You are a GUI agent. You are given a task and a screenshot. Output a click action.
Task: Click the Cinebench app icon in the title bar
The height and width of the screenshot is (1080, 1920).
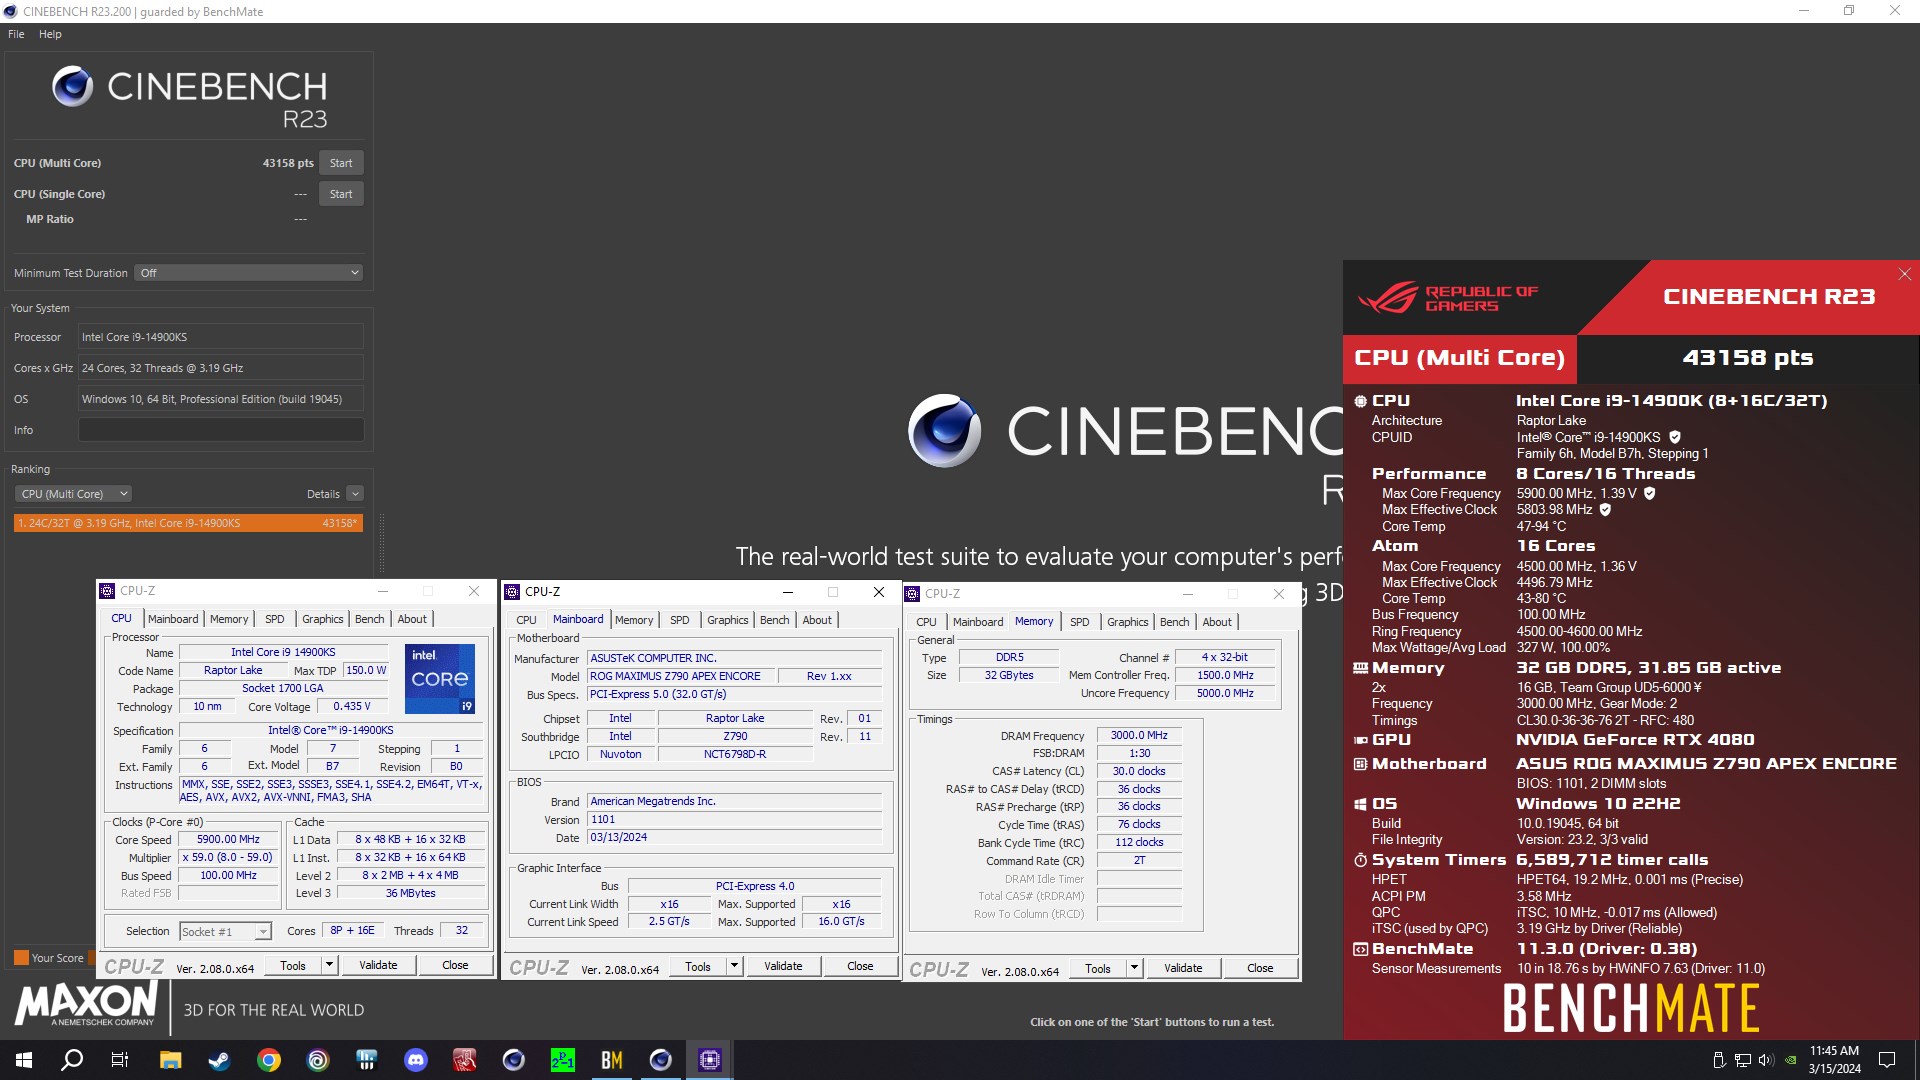10,11
